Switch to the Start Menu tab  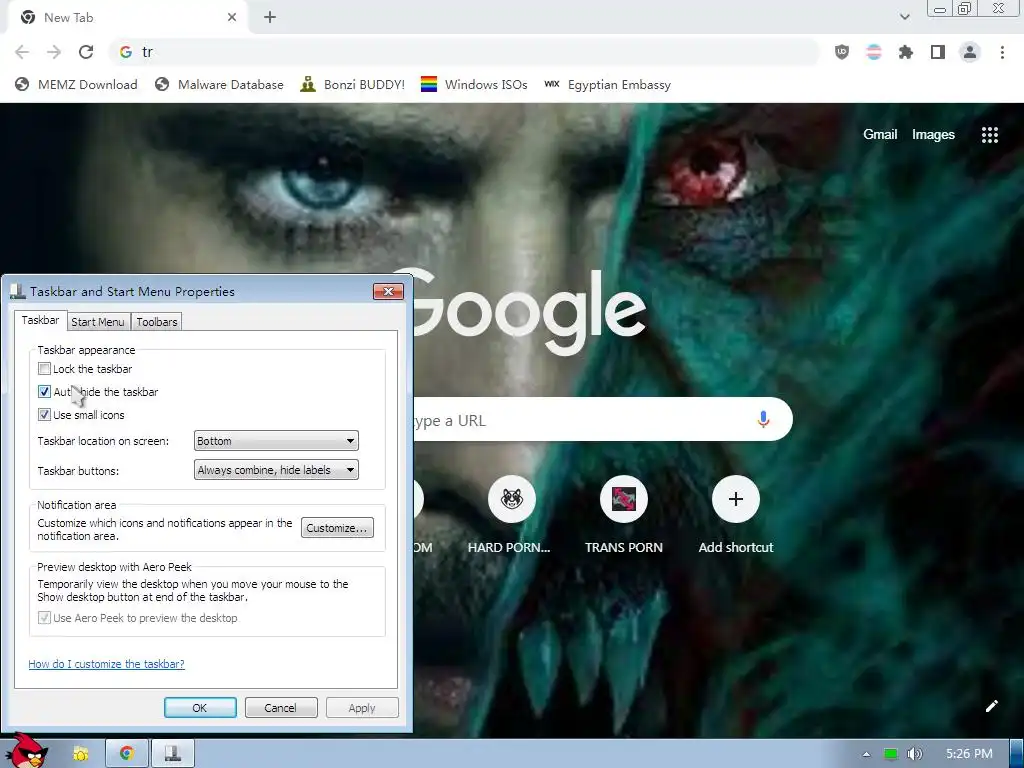pos(98,322)
